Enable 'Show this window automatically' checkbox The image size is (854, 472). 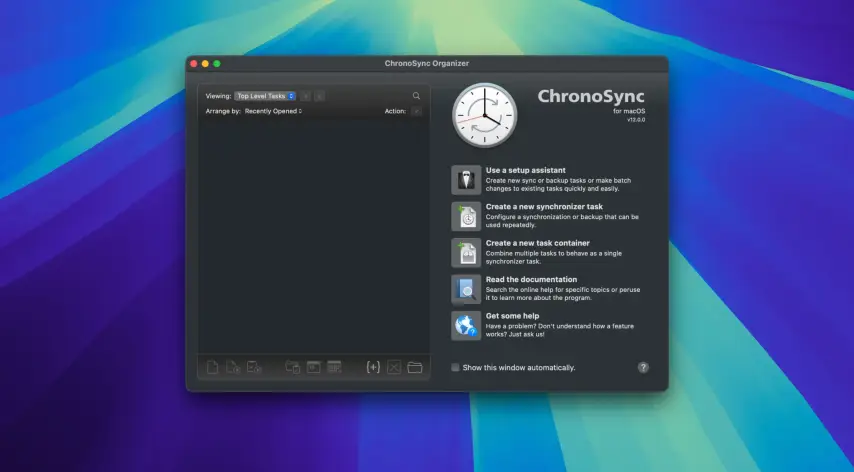(x=455, y=367)
